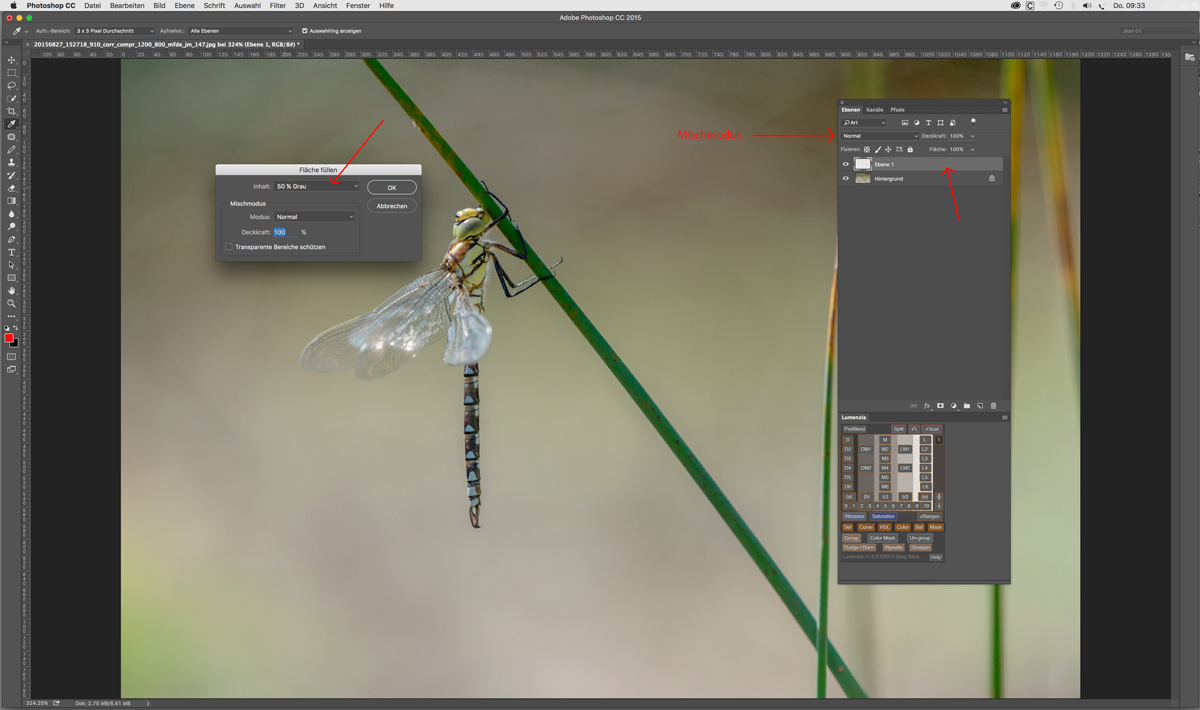This screenshot has height=710, width=1200.
Task: Select the Zoom tool in toolbar
Action: click(12, 303)
